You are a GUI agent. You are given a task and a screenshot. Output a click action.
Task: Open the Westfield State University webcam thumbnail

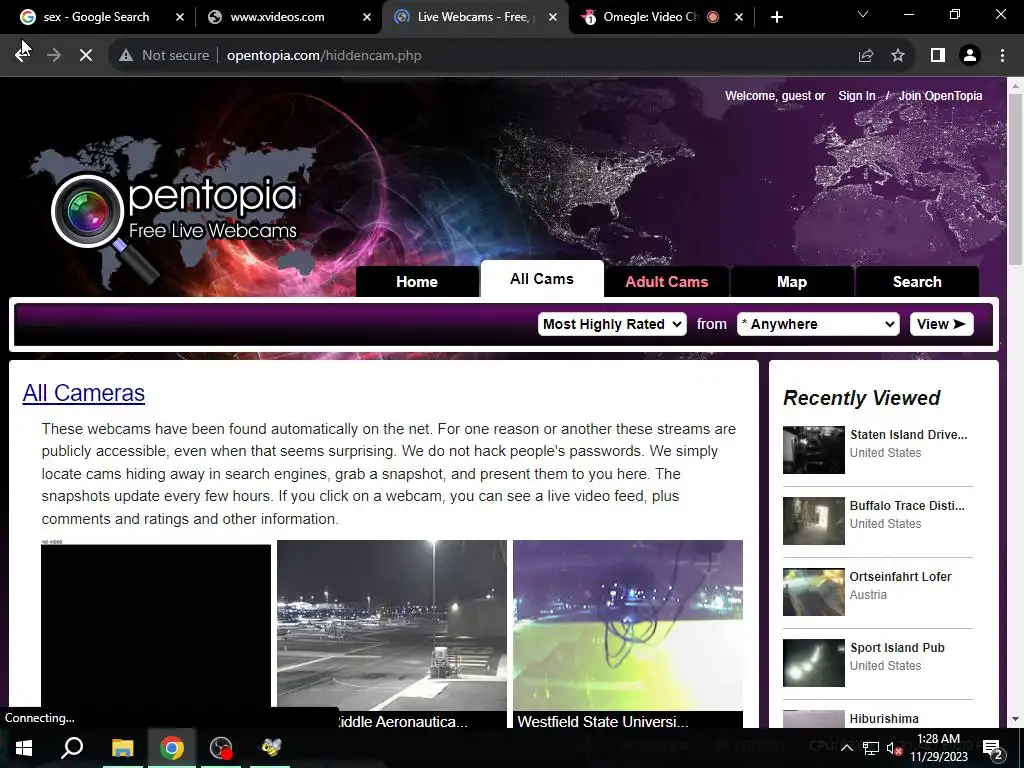(628, 626)
